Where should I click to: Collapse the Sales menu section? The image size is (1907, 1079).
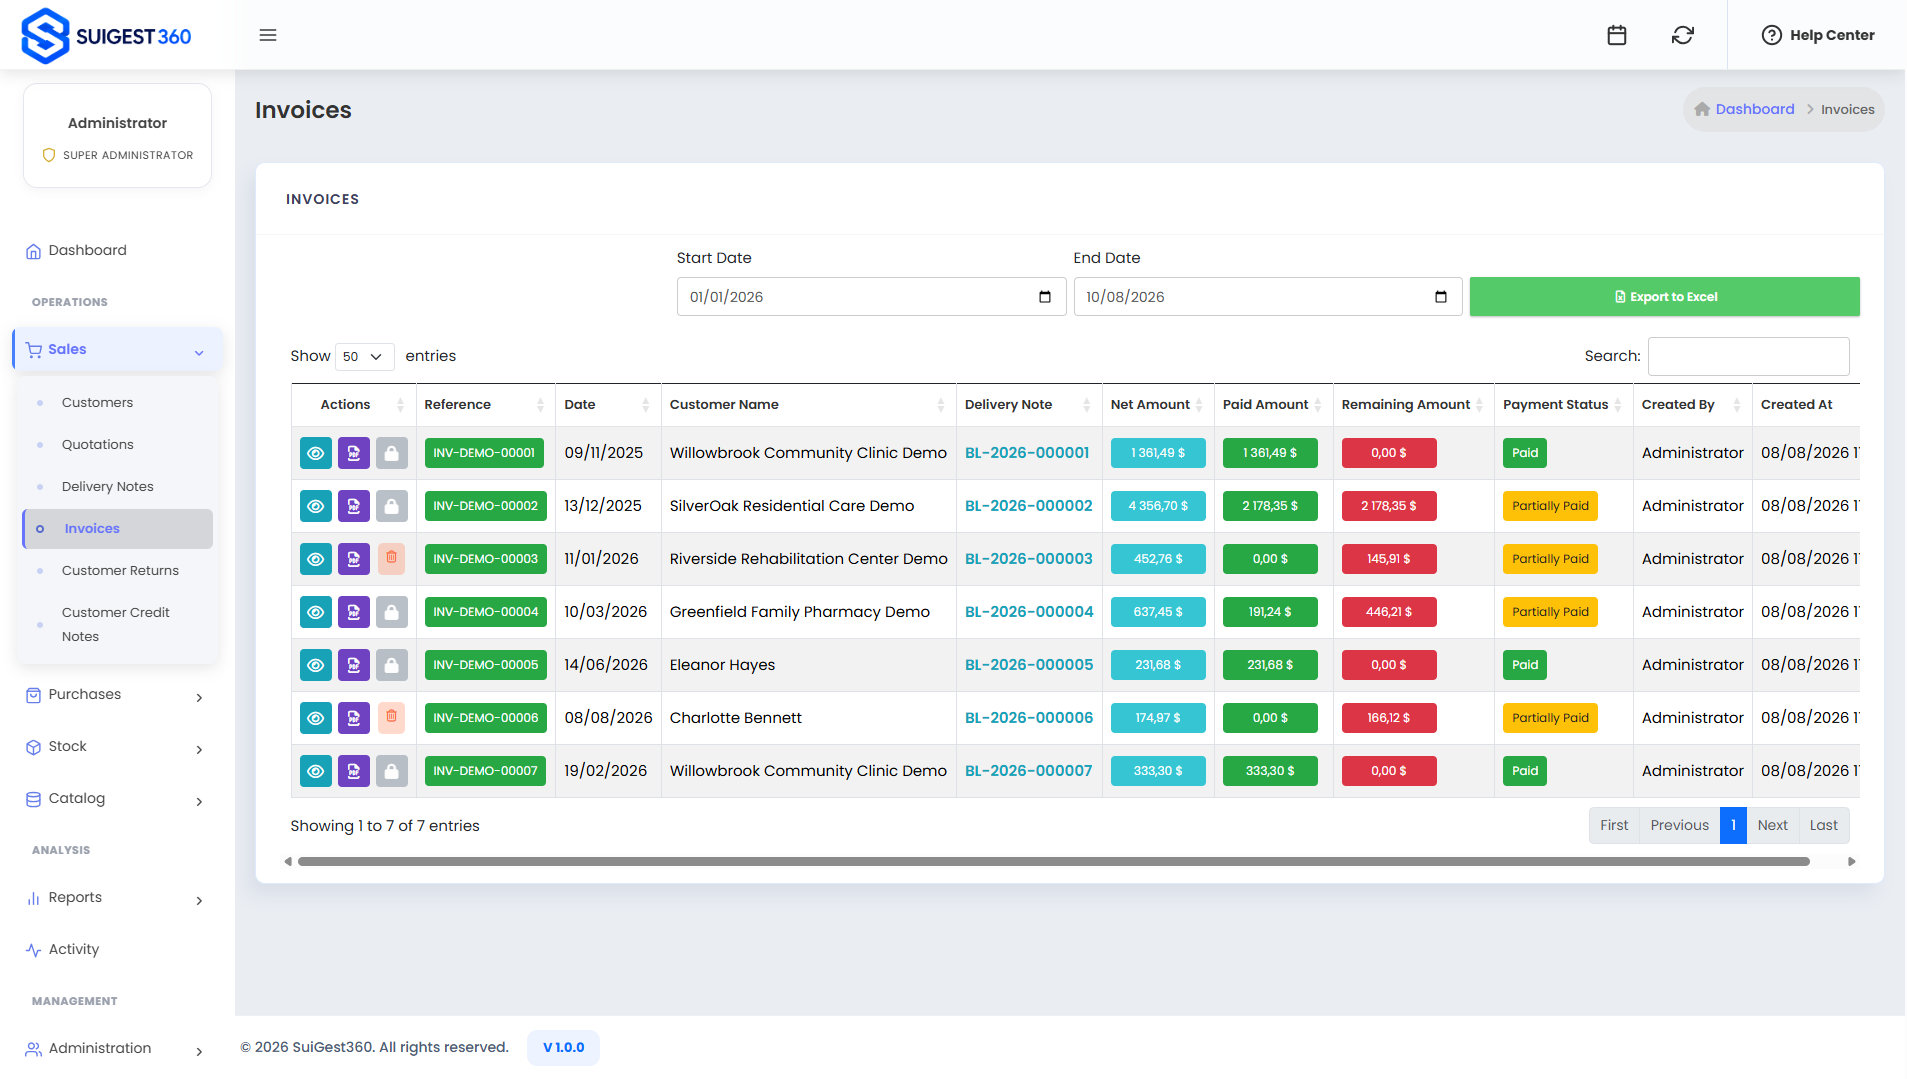coord(117,350)
